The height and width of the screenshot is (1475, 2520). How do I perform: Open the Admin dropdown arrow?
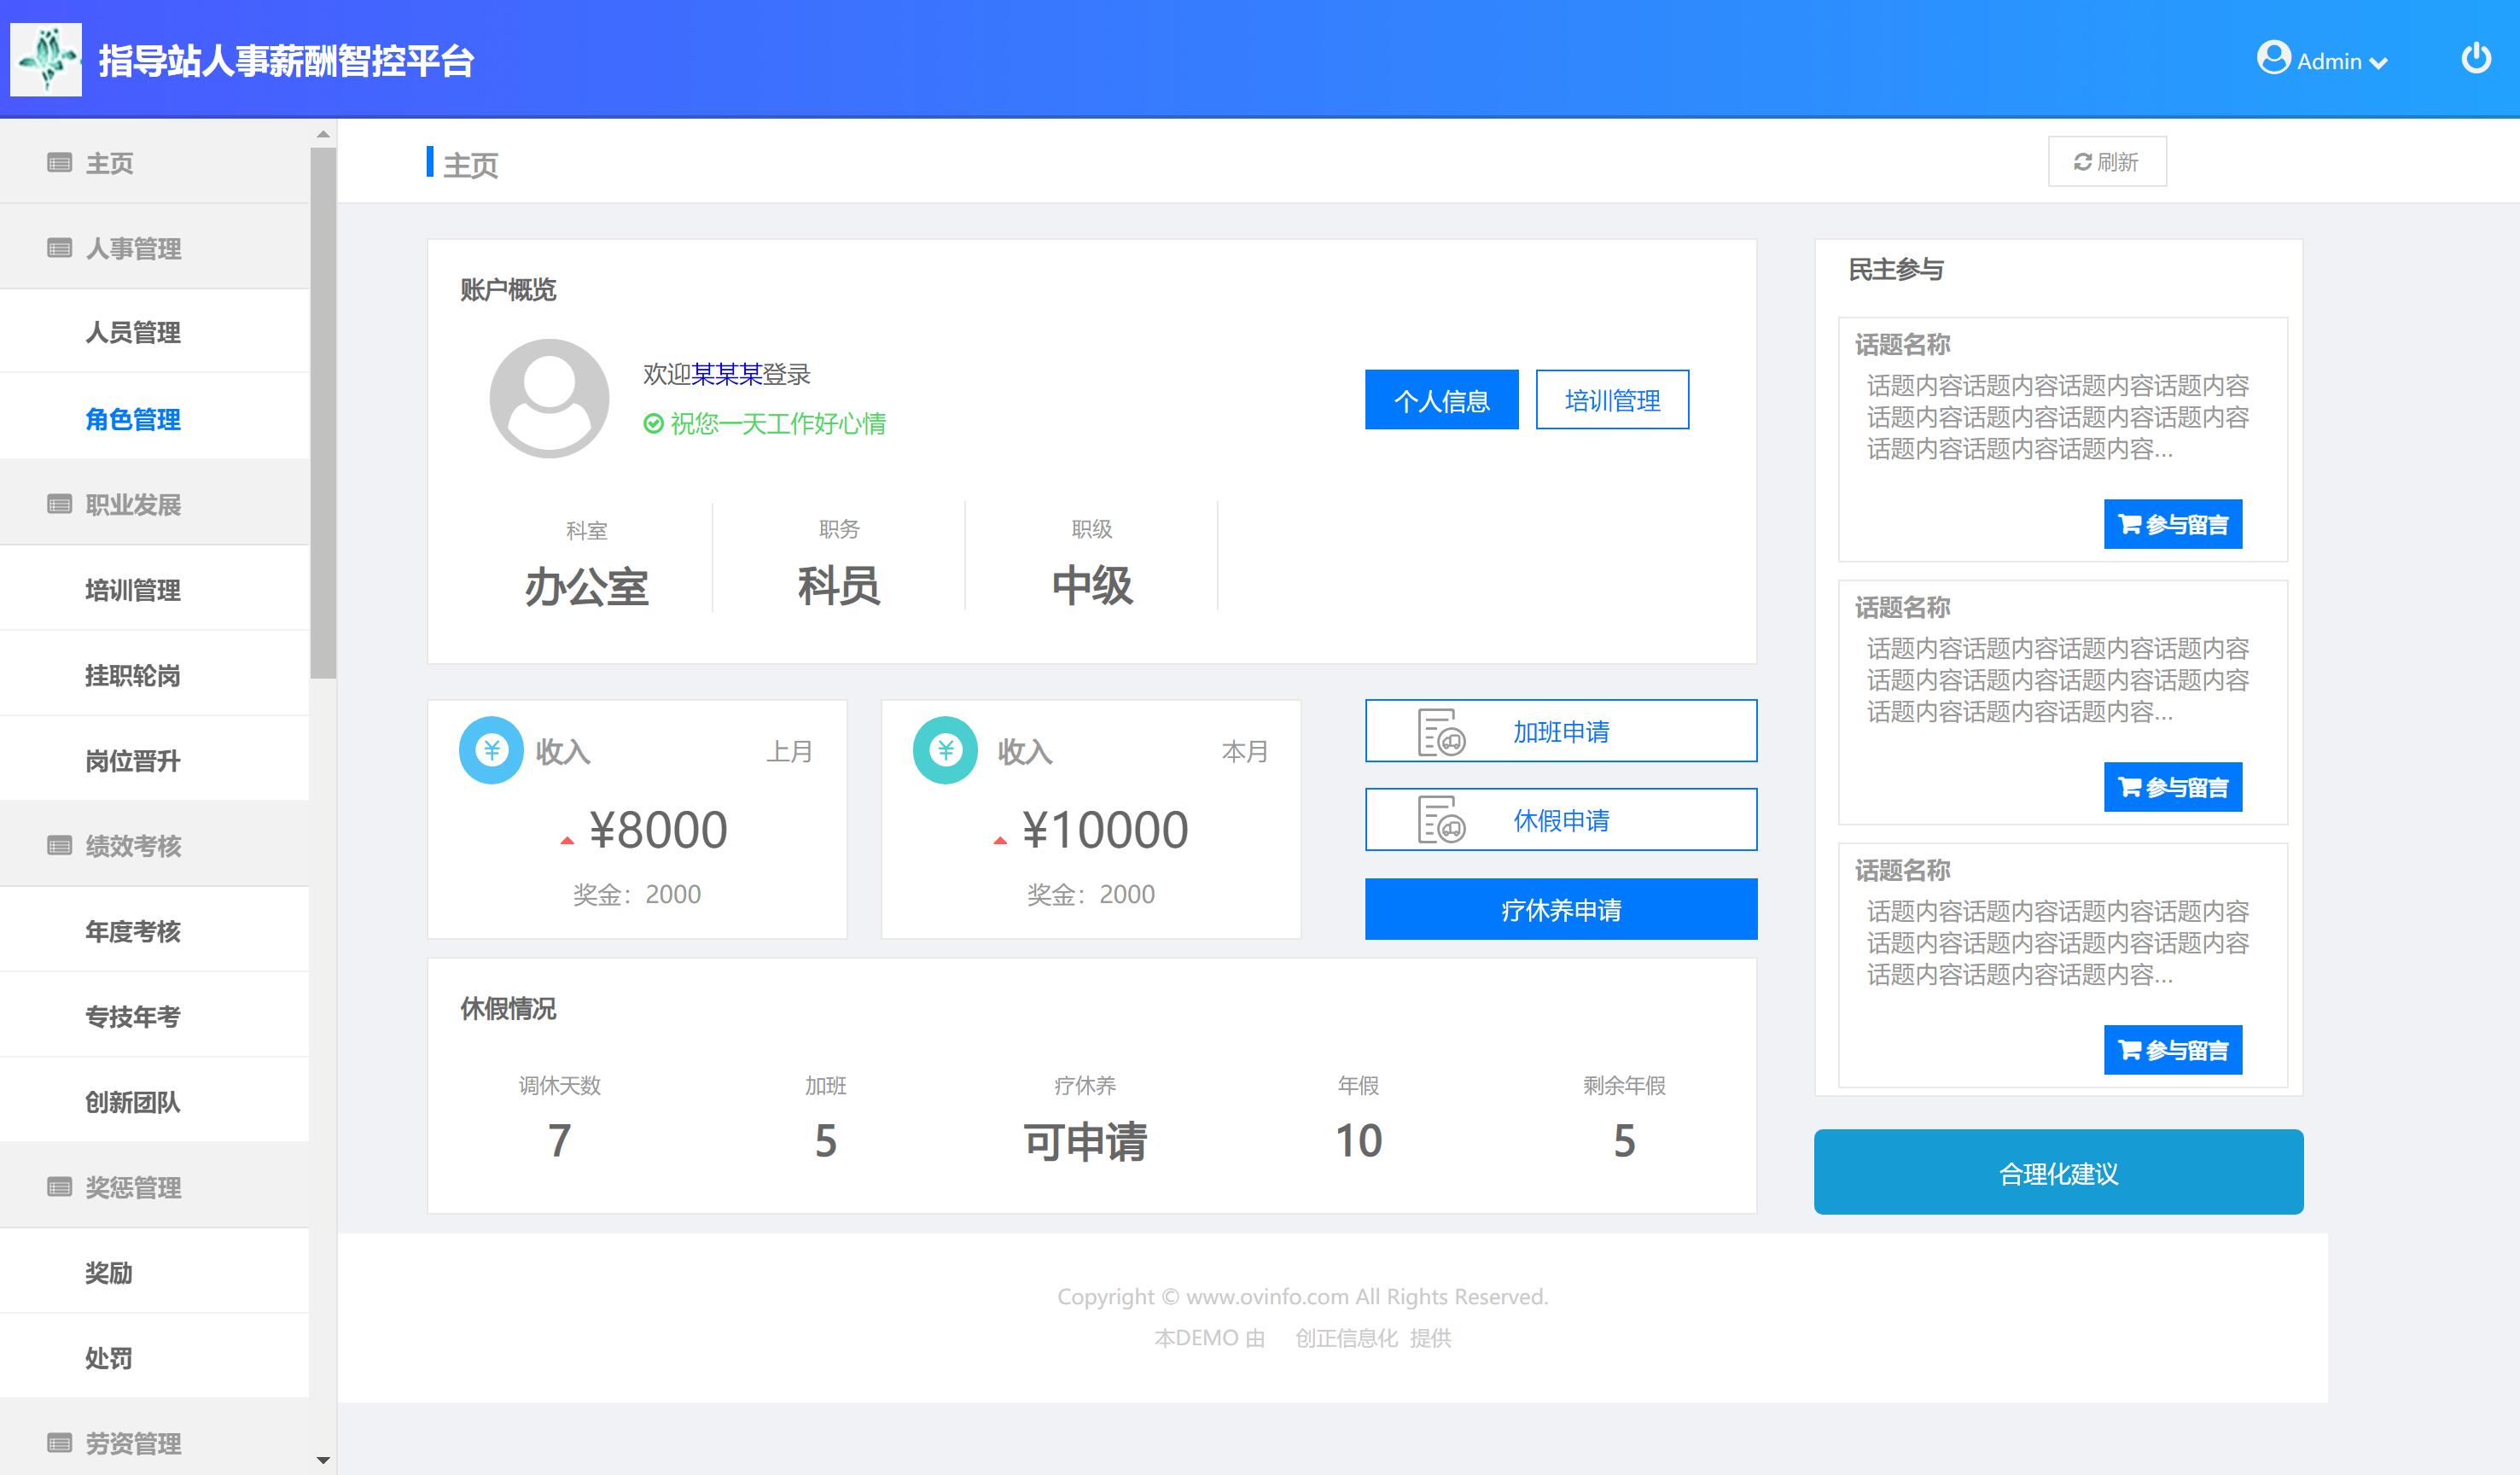click(2379, 63)
